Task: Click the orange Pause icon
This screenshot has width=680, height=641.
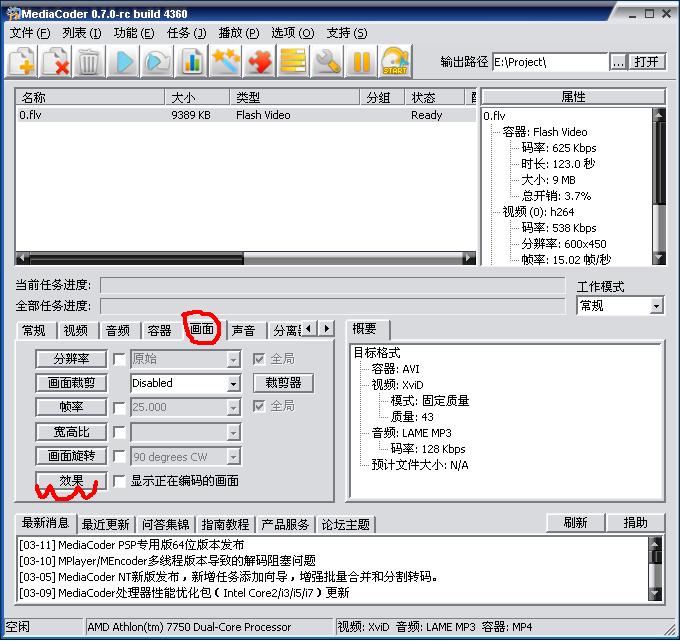Action: [x=360, y=62]
